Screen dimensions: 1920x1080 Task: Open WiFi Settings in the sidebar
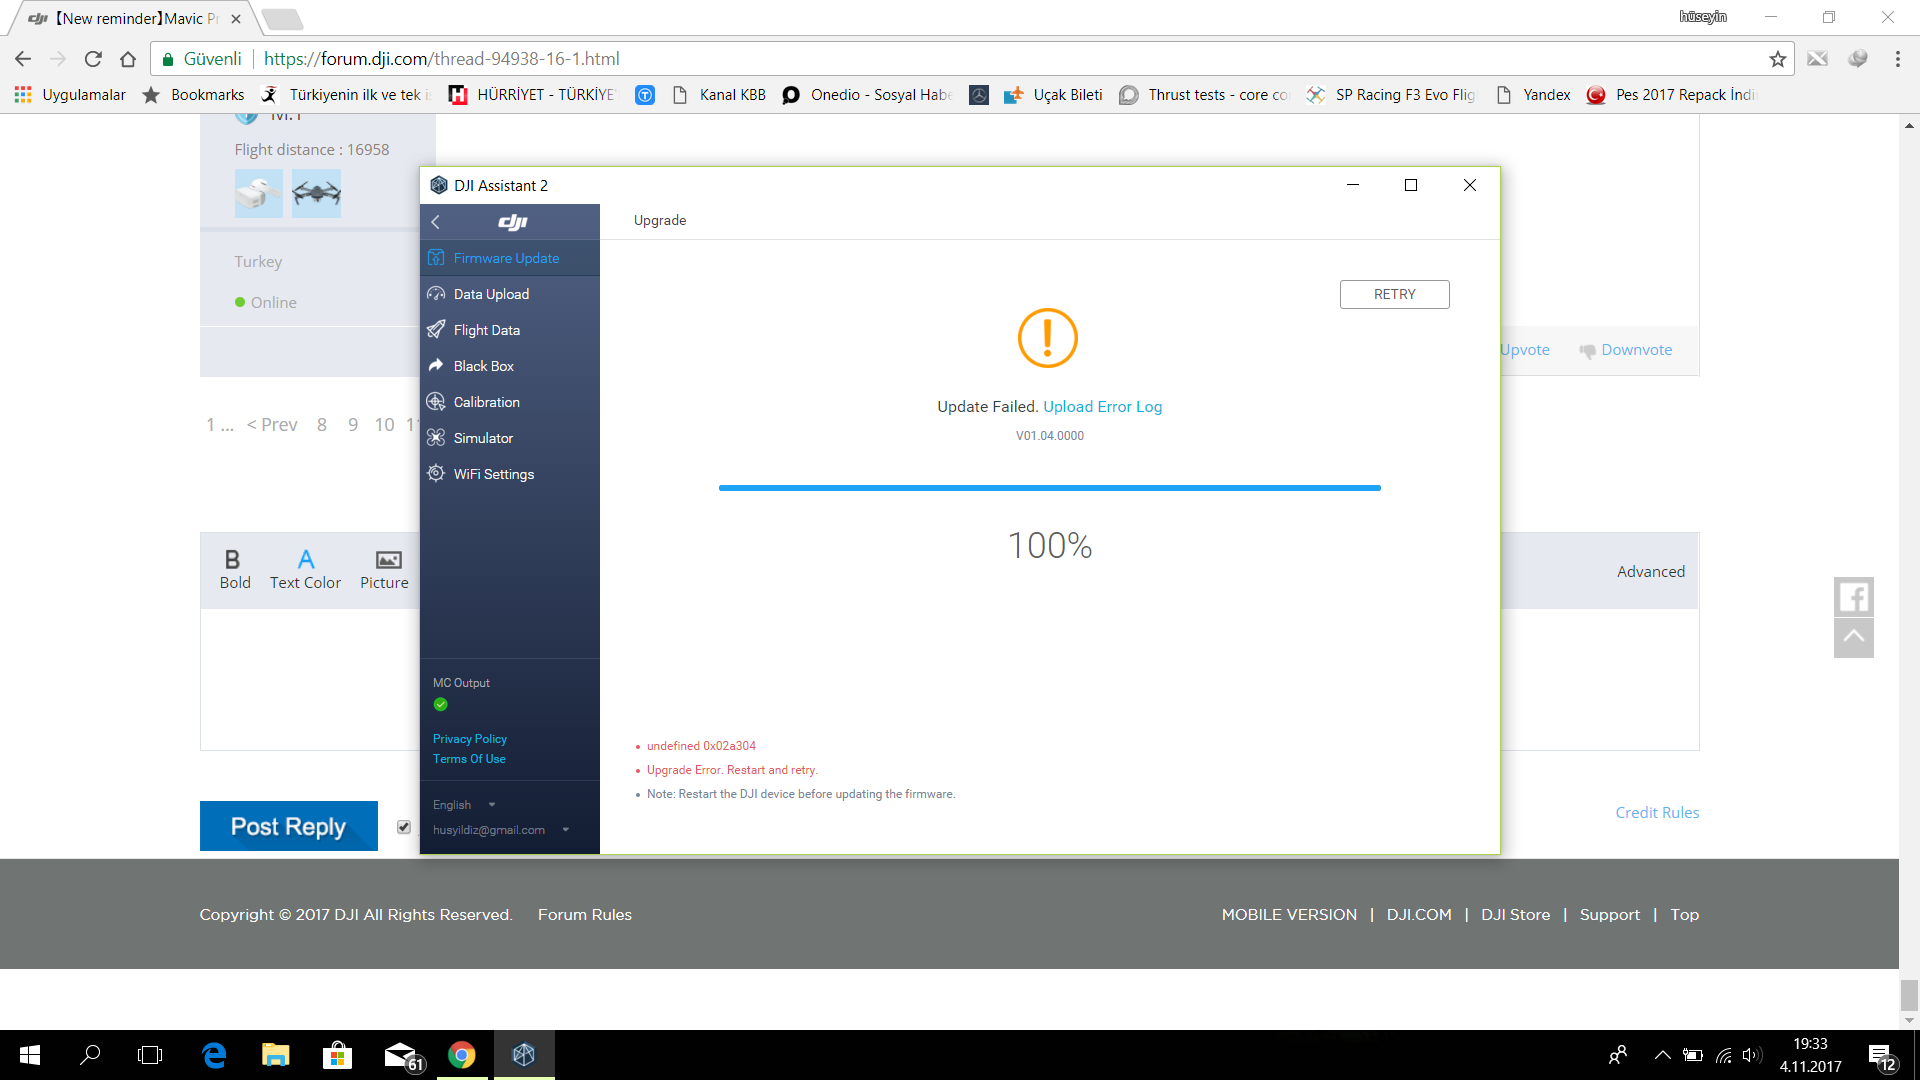509,474
